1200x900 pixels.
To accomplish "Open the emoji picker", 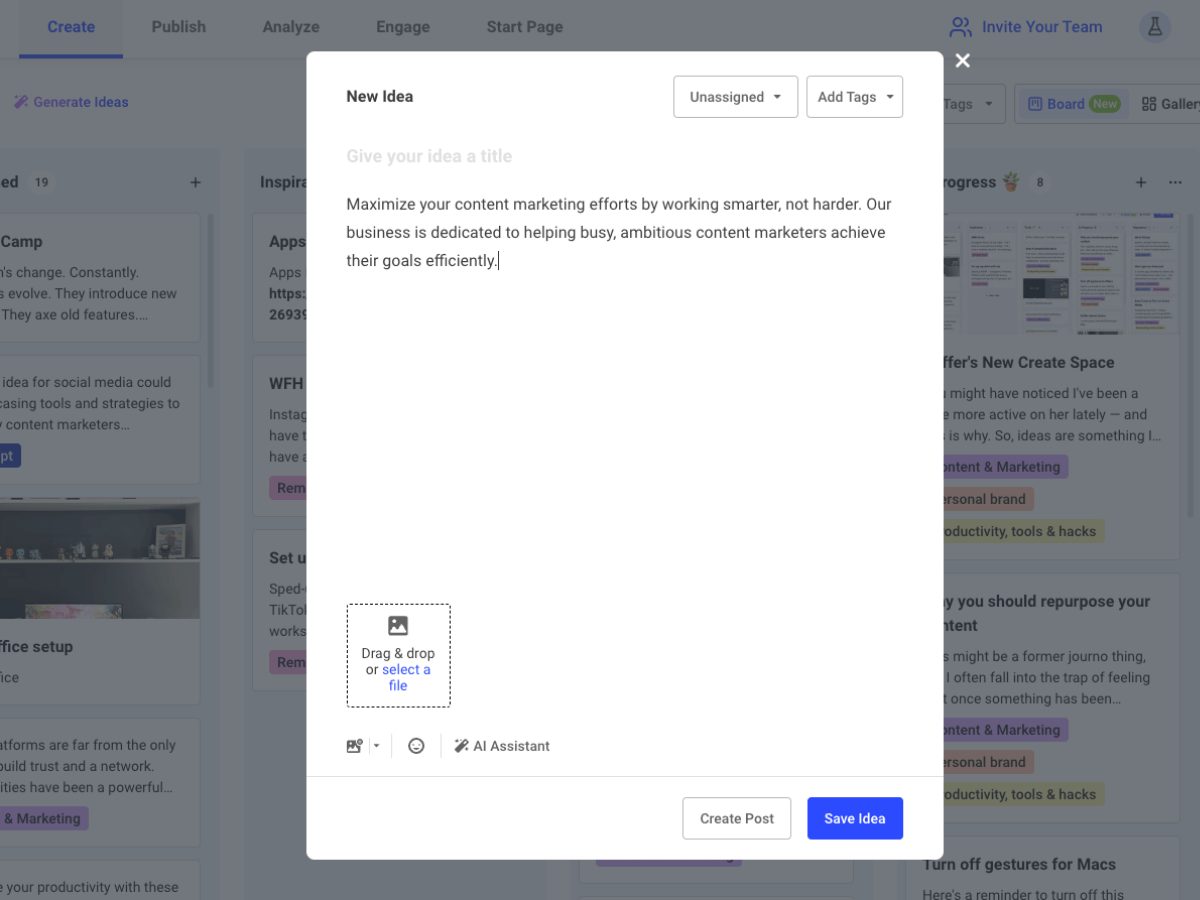I will [416, 745].
